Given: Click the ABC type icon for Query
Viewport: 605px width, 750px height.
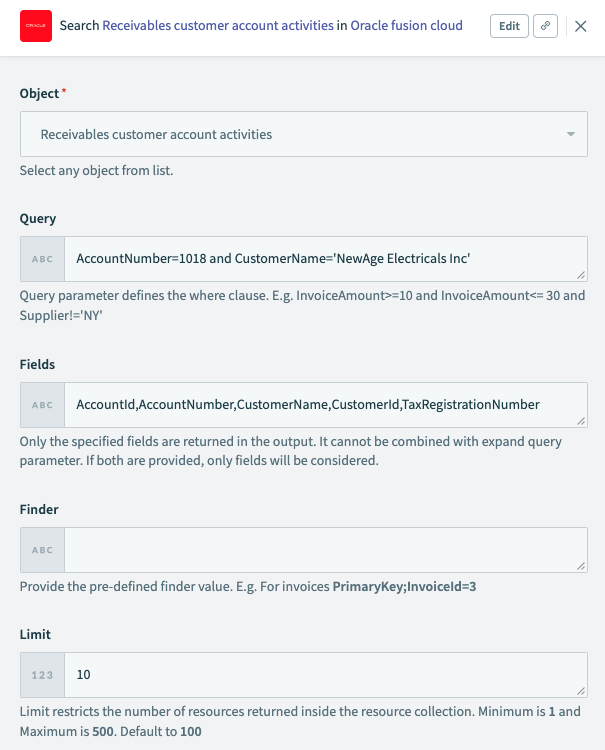Looking at the screenshot, I should click(43, 259).
